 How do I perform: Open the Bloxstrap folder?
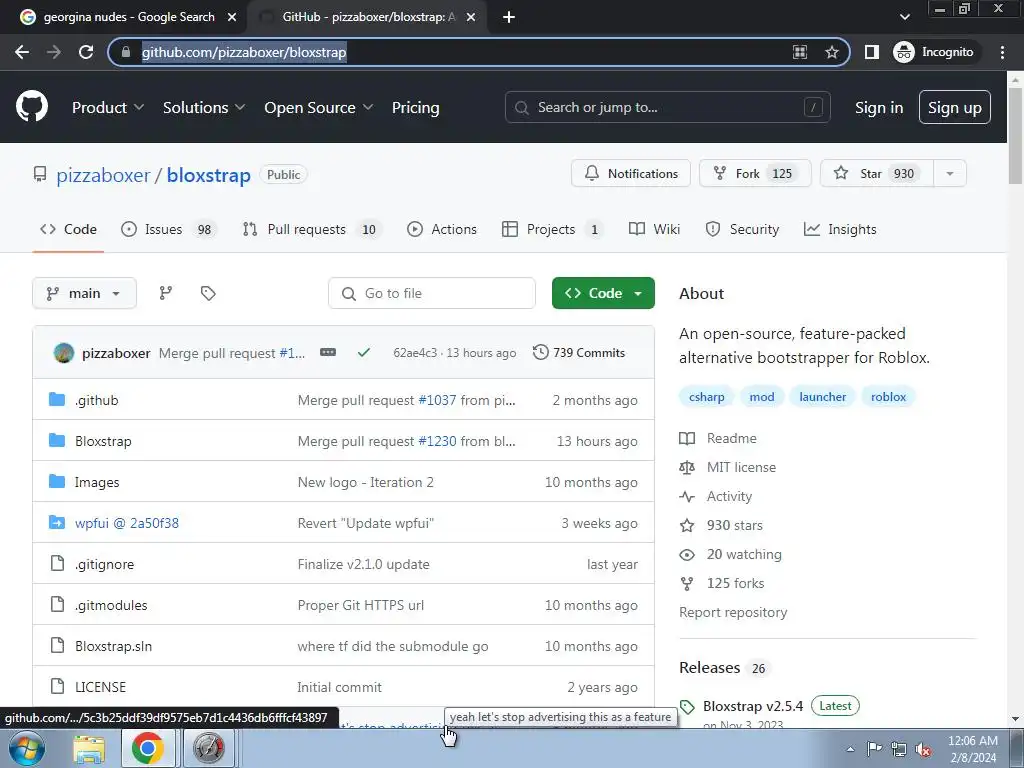(103, 441)
